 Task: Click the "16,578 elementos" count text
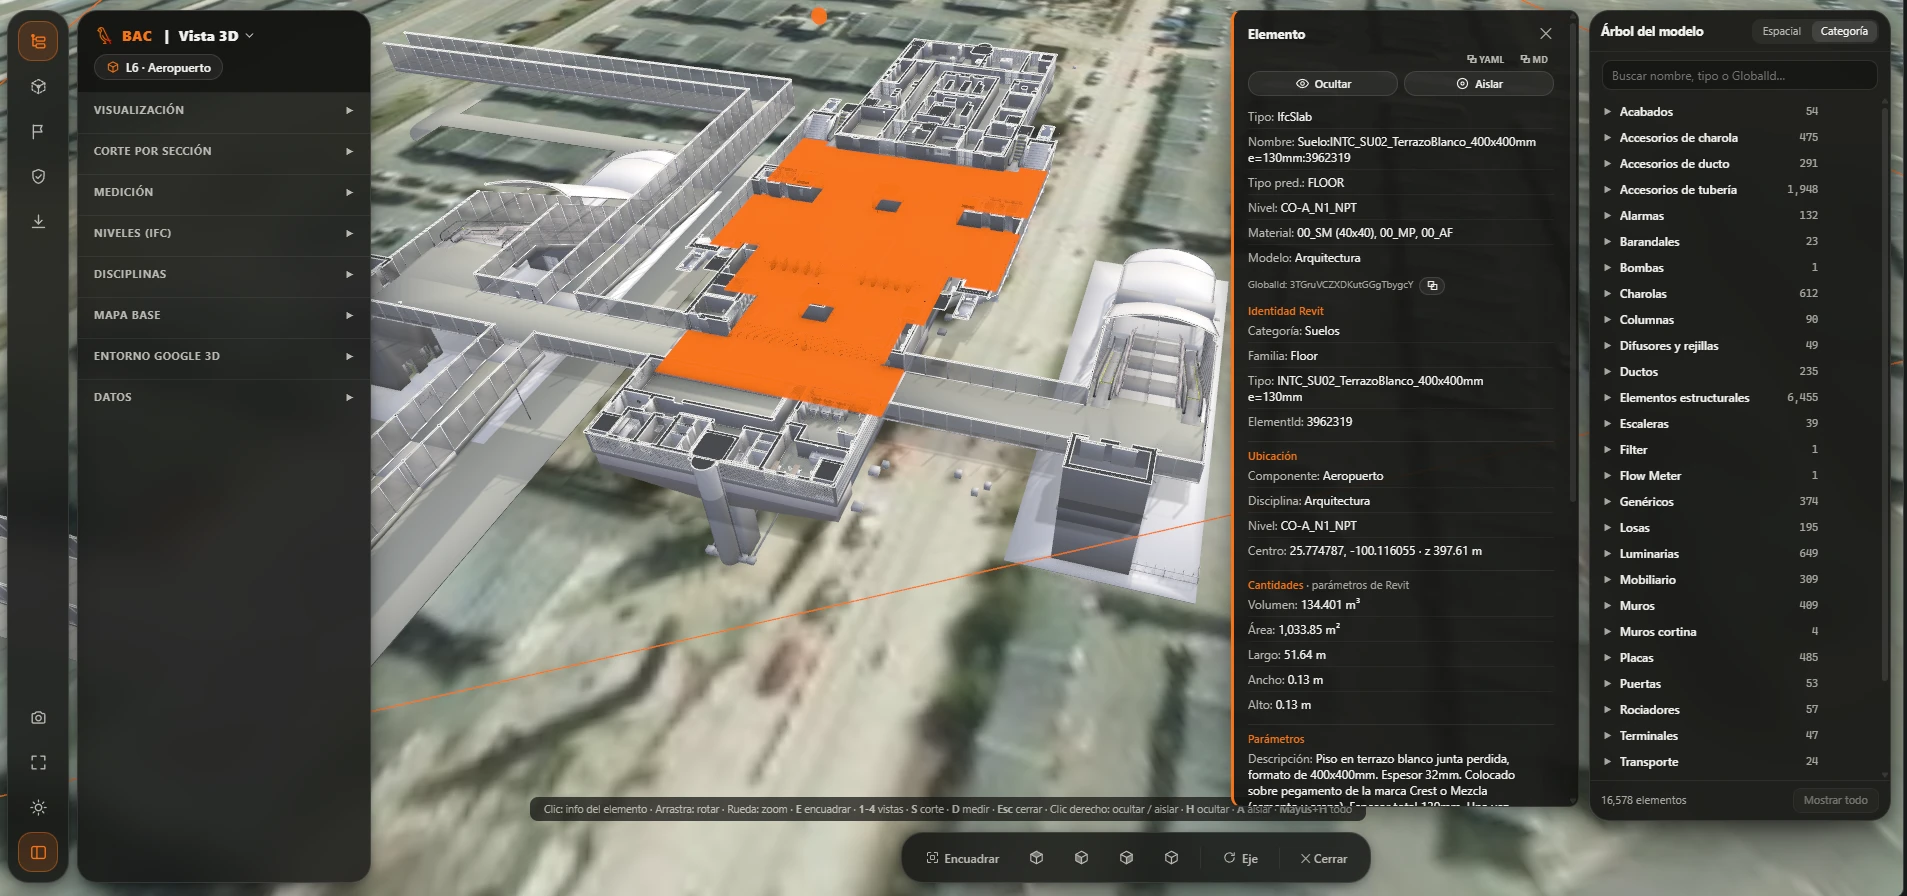tap(1643, 801)
